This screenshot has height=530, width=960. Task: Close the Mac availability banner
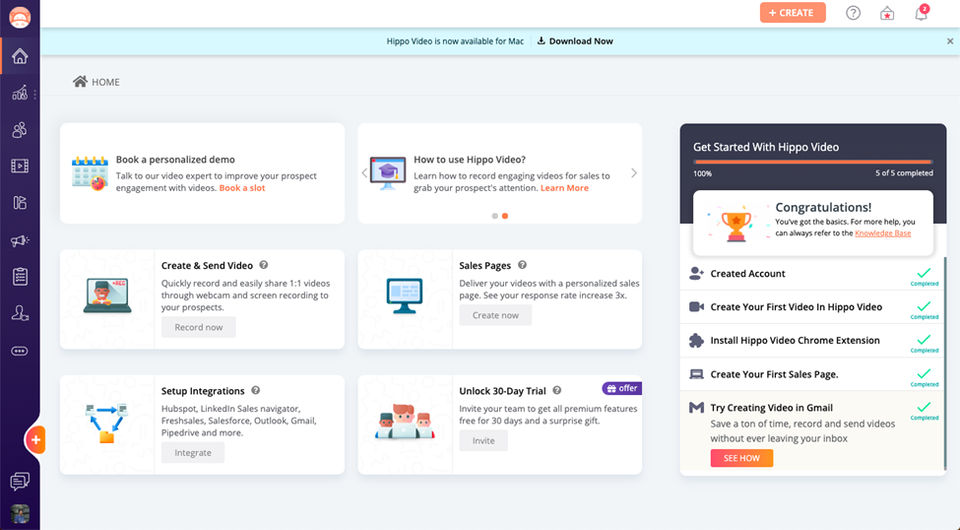[x=950, y=41]
